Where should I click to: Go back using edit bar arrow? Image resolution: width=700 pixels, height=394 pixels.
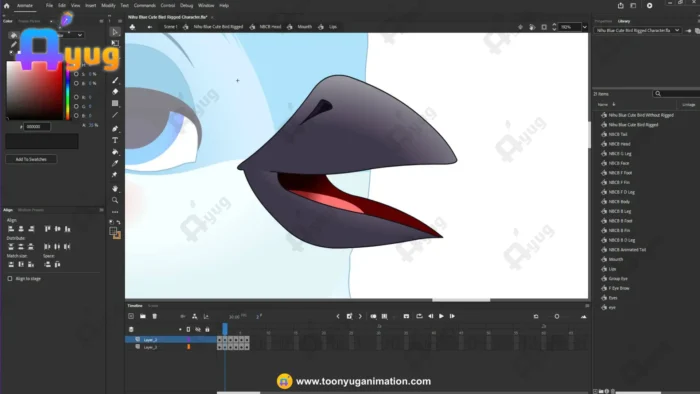pos(150,27)
